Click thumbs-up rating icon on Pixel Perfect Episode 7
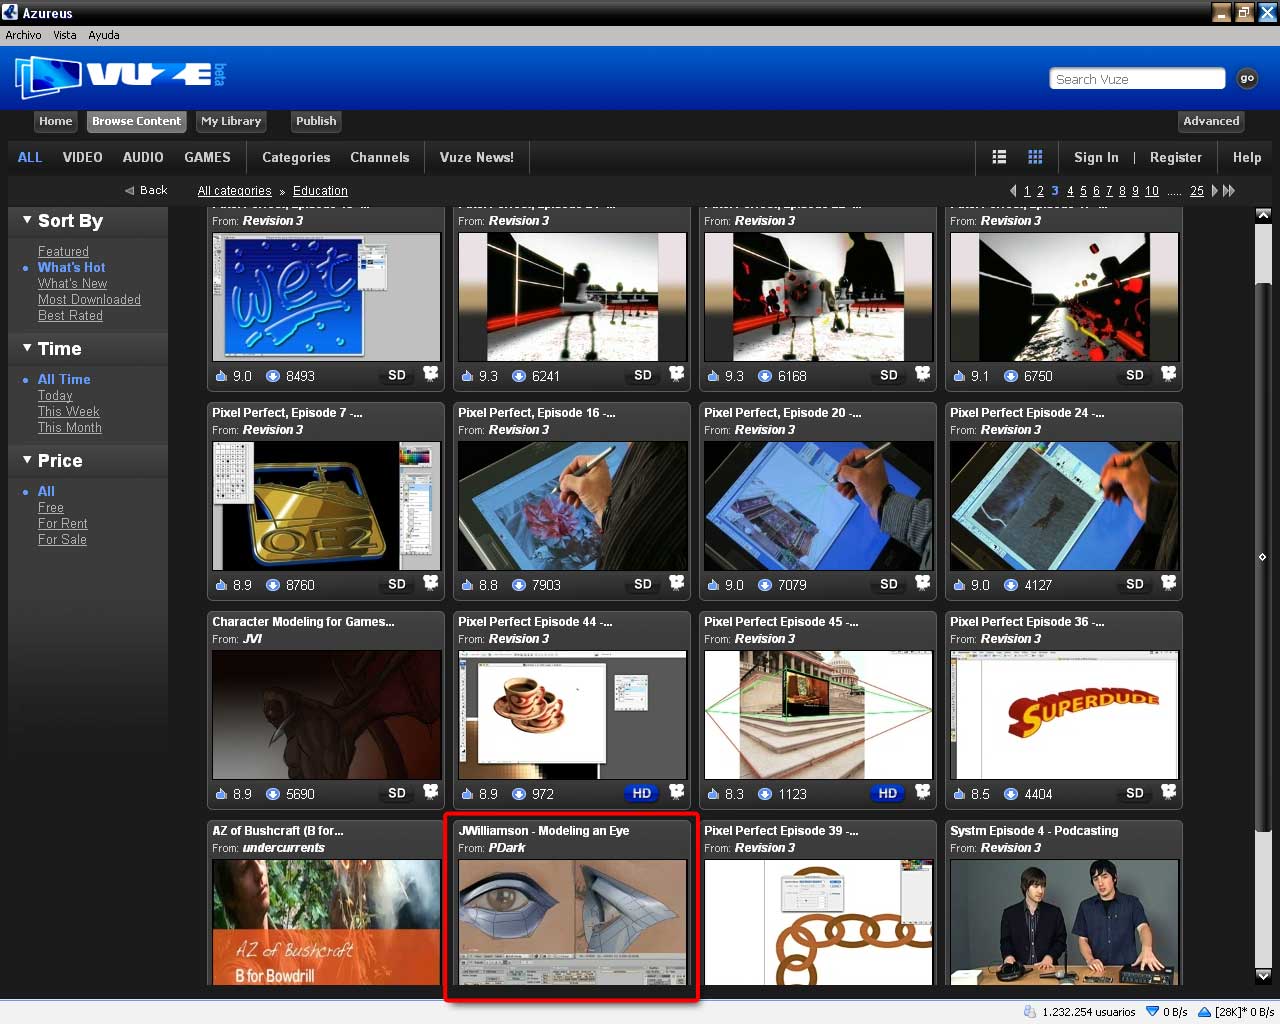 pos(221,585)
